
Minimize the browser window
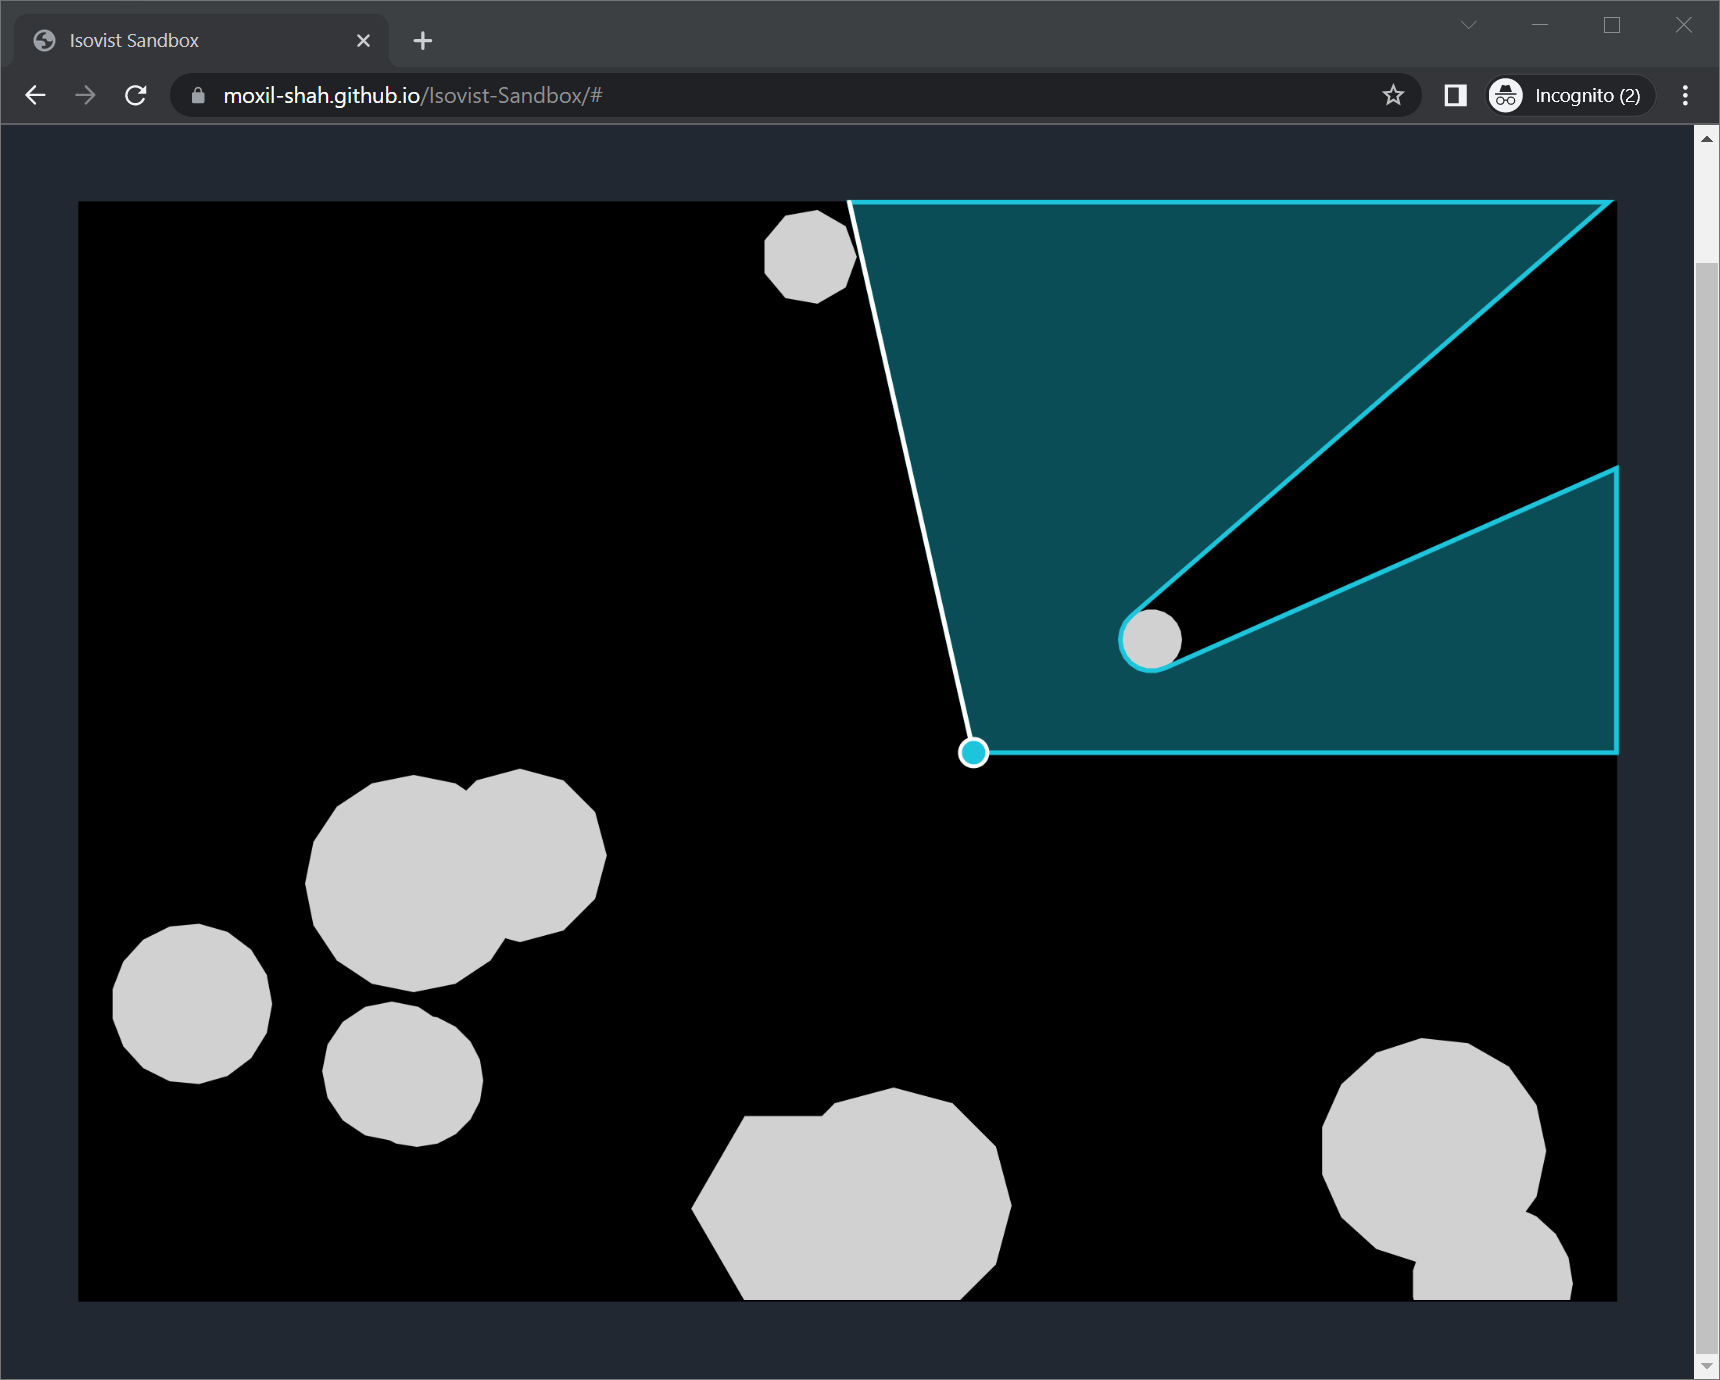(1540, 25)
